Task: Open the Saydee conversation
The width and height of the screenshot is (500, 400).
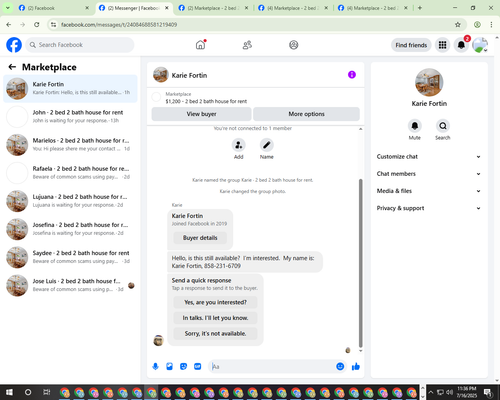Action: tap(70, 257)
